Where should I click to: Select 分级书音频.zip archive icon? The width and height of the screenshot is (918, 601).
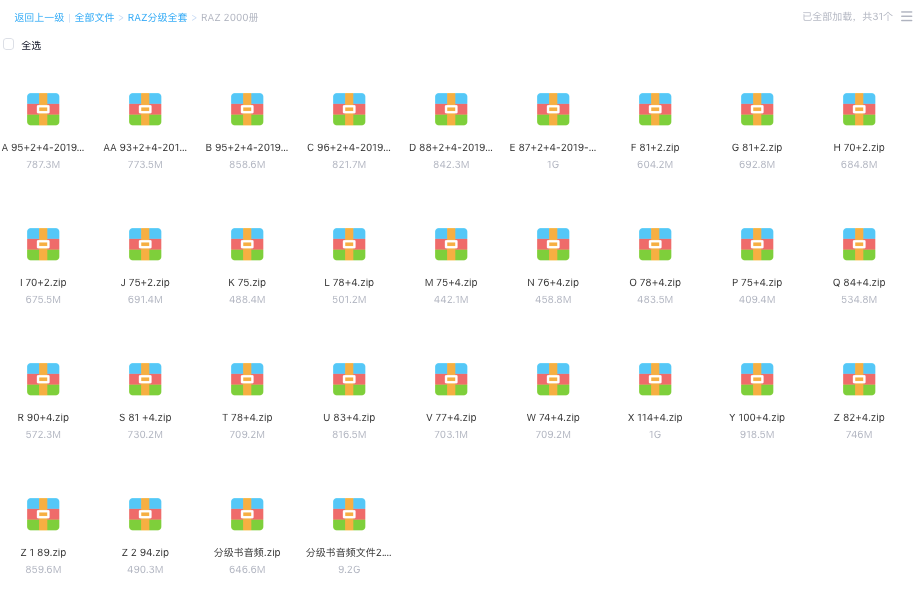(x=247, y=514)
